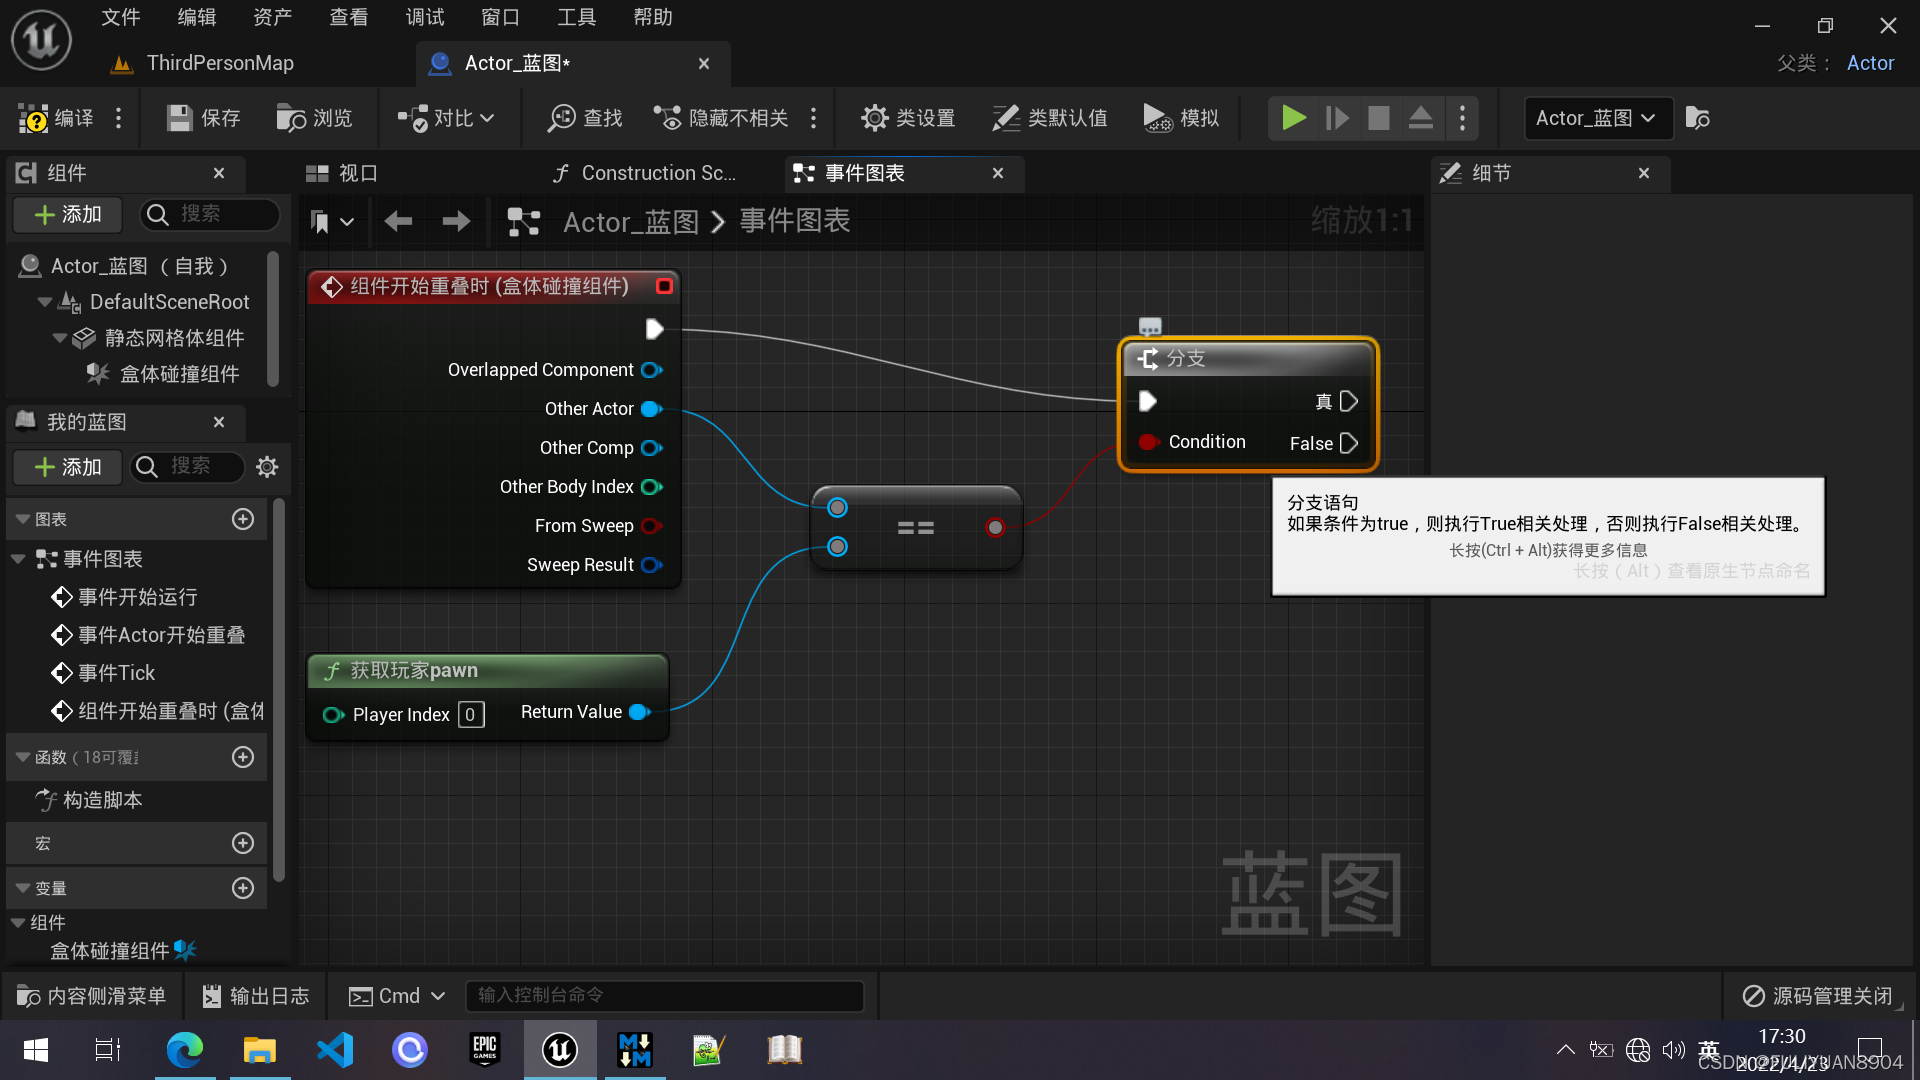
Task: Navigate back with left arrow icon
Action: click(x=398, y=221)
